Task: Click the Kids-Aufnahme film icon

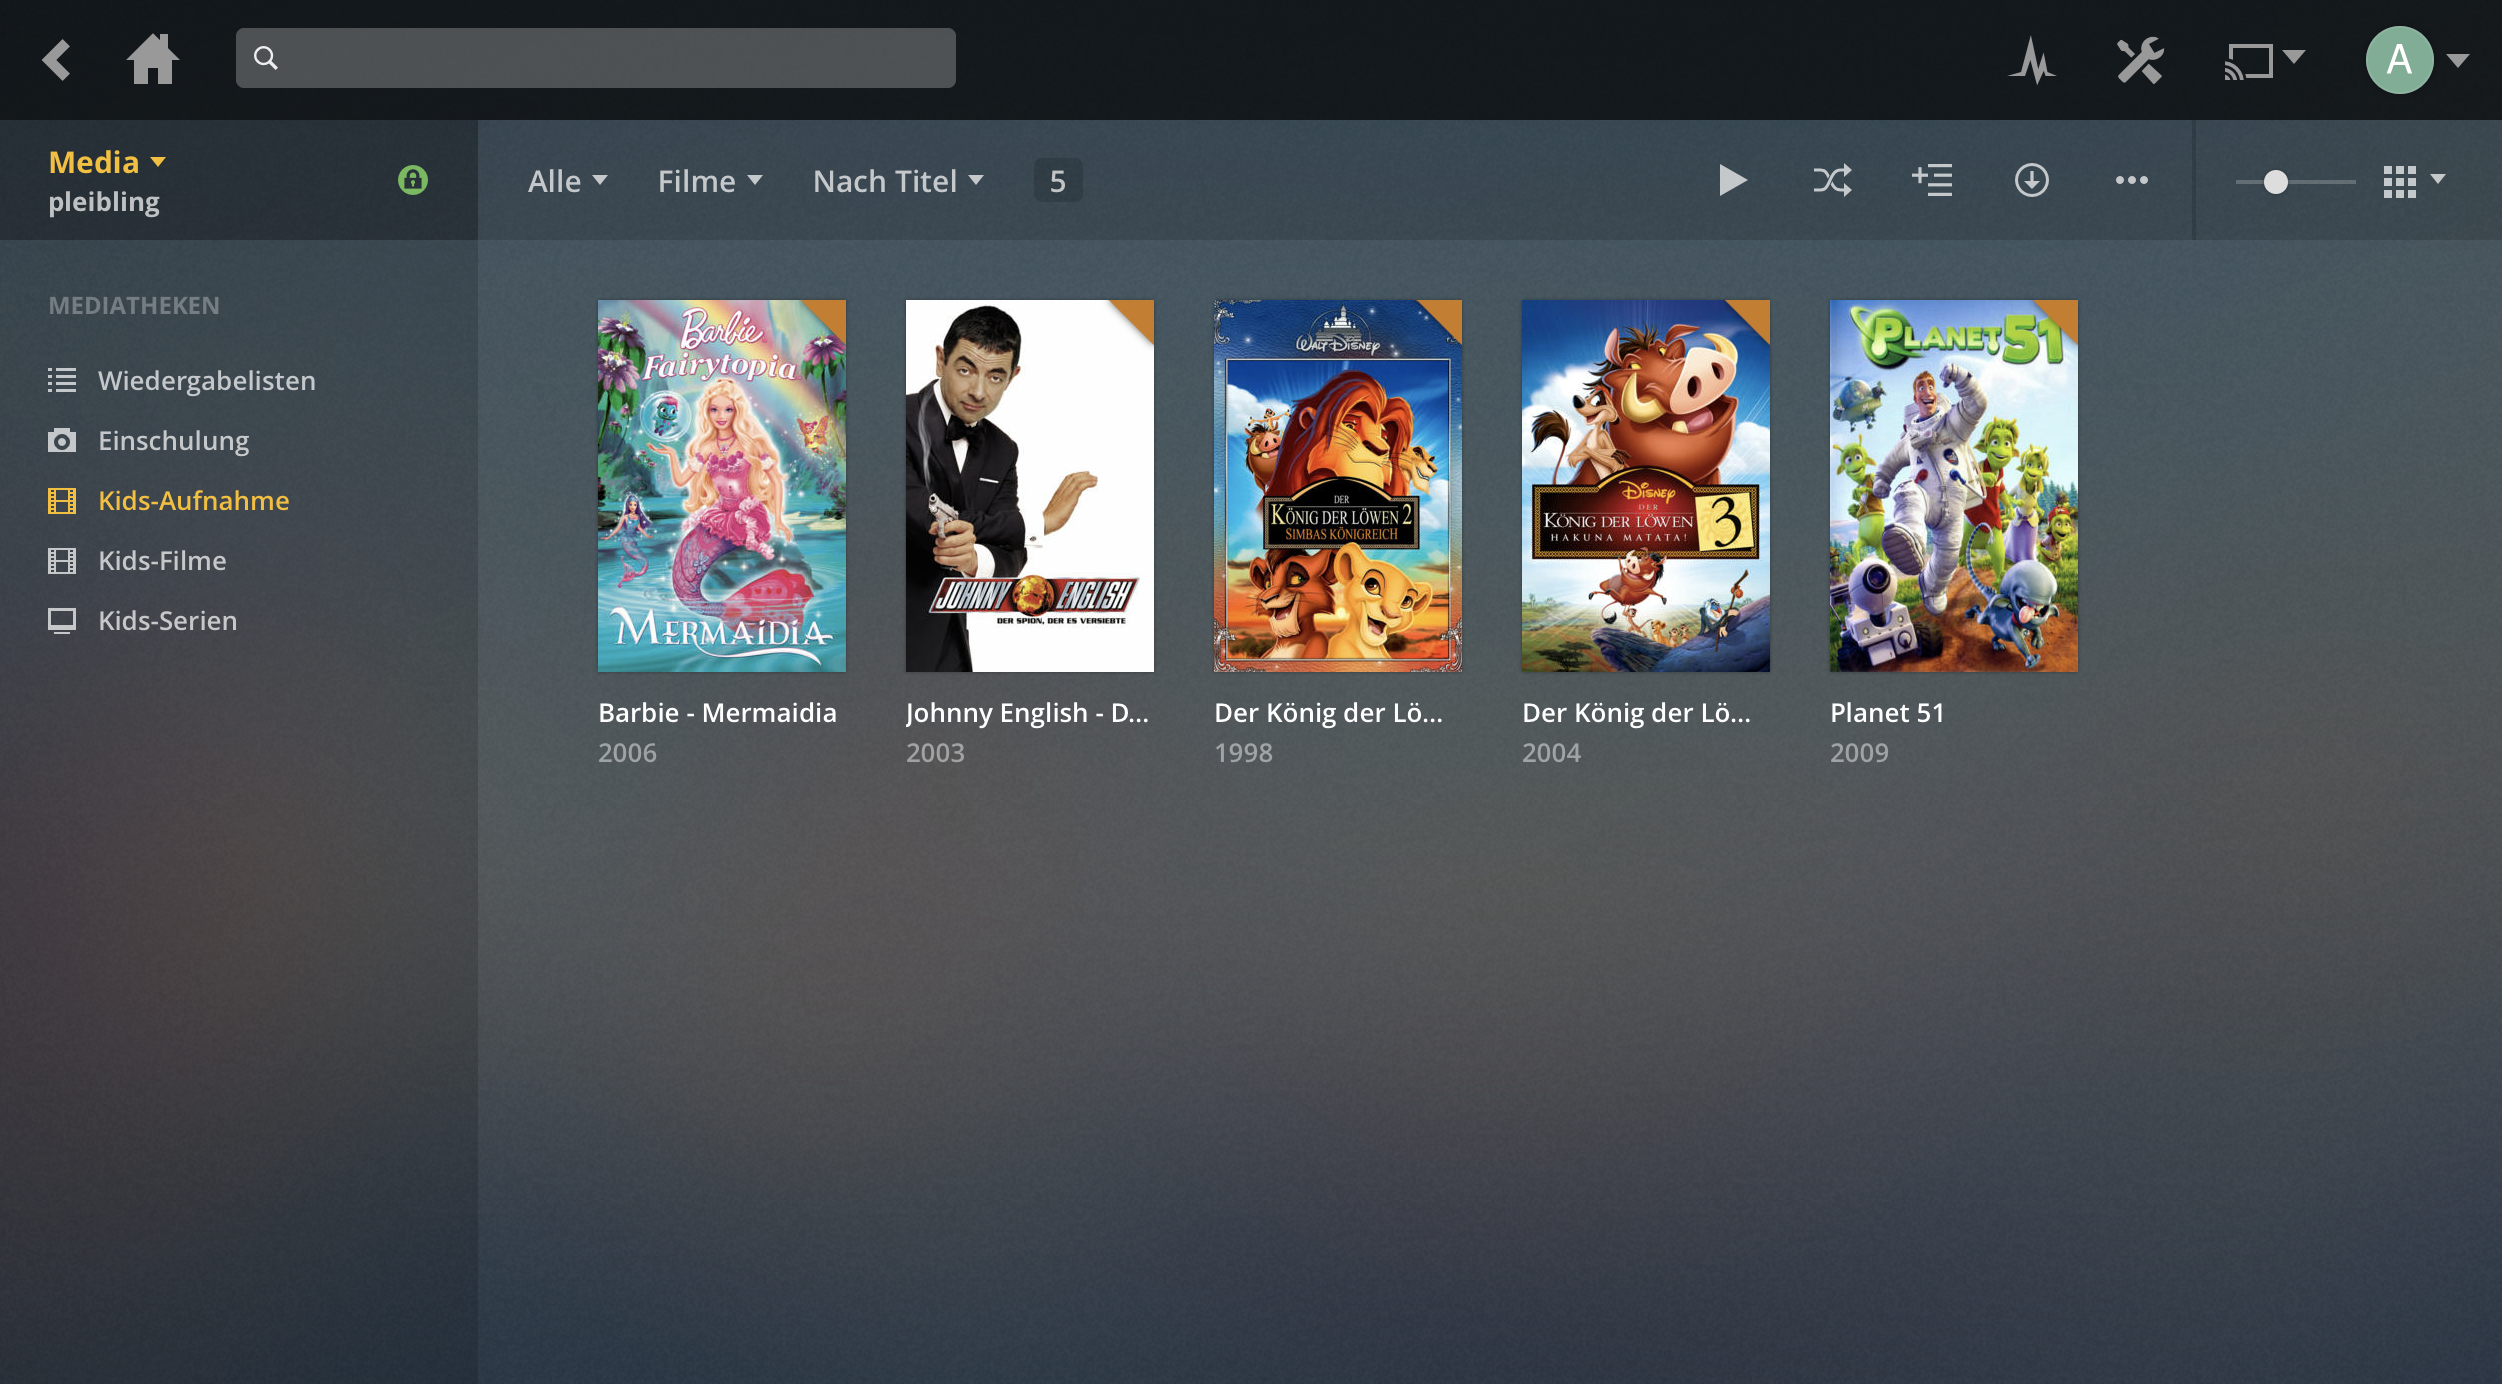Action: click(62, 501)
